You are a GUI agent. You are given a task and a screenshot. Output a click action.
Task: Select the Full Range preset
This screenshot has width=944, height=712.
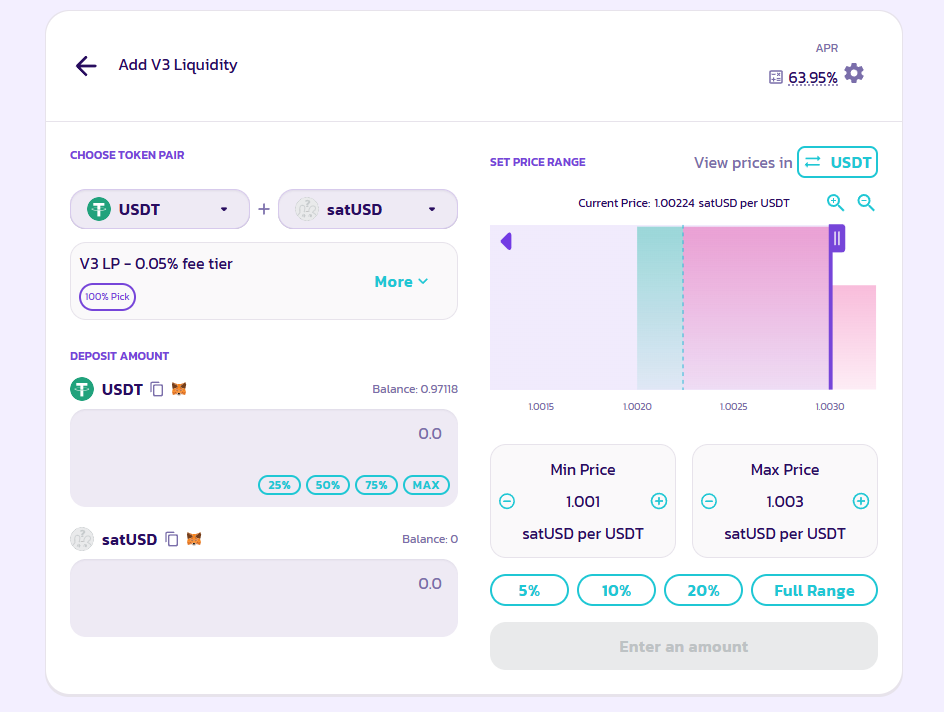(814, 590)
